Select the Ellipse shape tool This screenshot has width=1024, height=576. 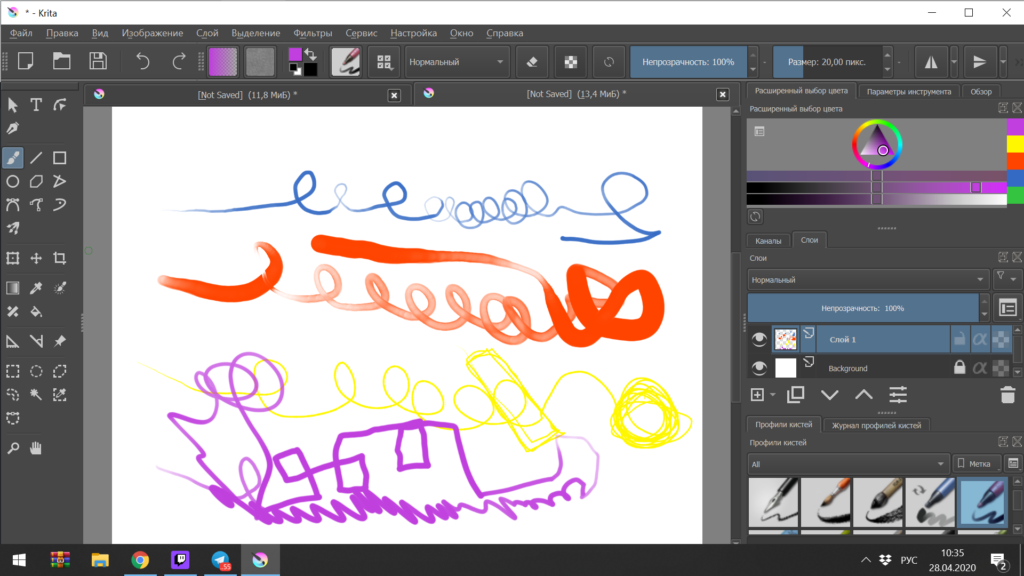(x=13, y=182)
